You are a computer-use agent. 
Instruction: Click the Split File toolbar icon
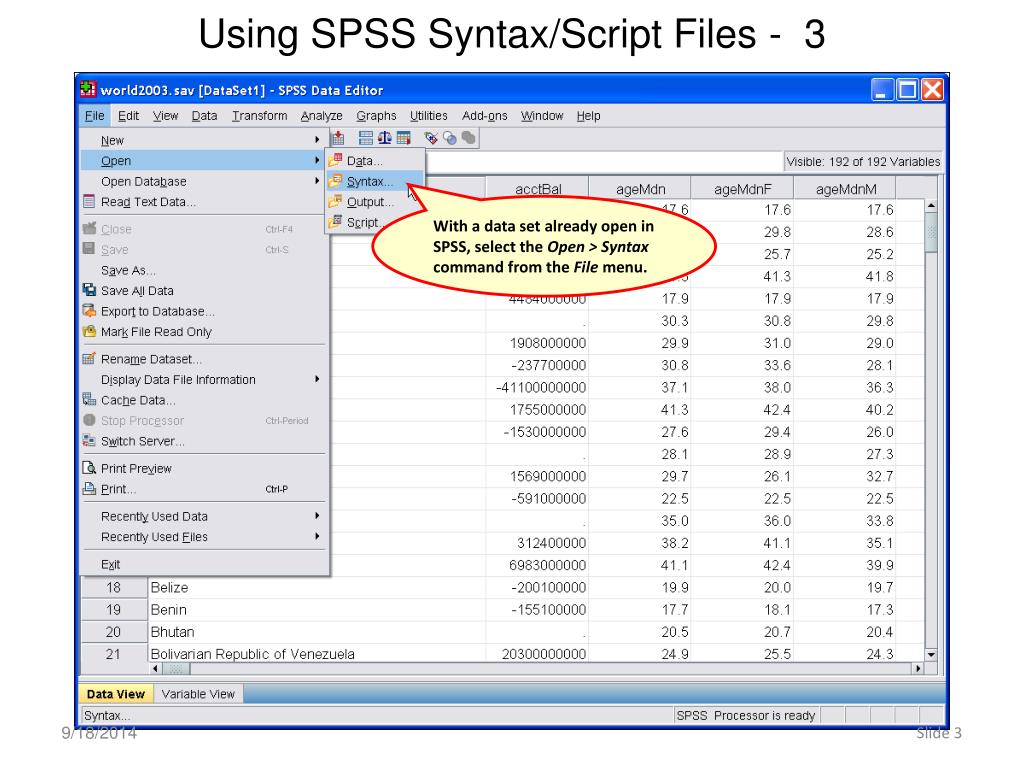(x=366, y=138)
